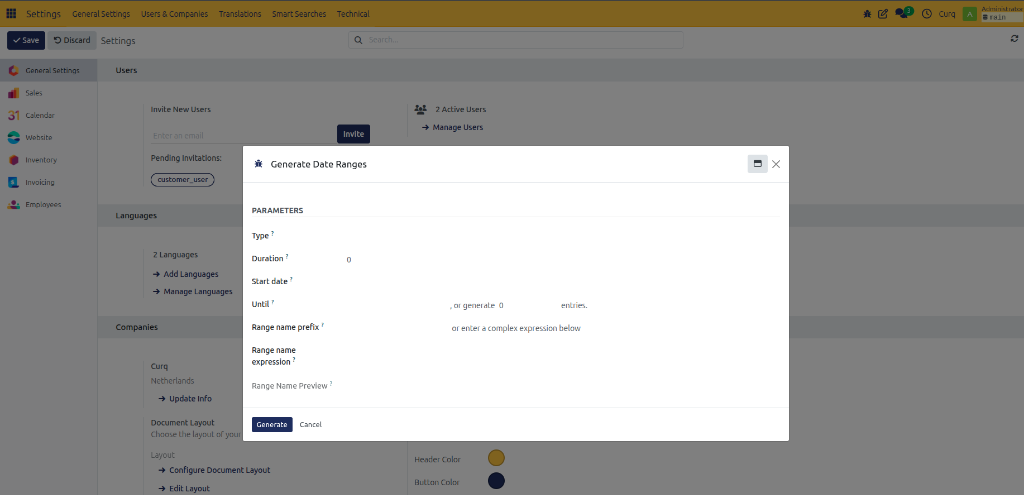
Task: Click the Add Languages link
Action: pyautogui.click(x=185, y=274)
